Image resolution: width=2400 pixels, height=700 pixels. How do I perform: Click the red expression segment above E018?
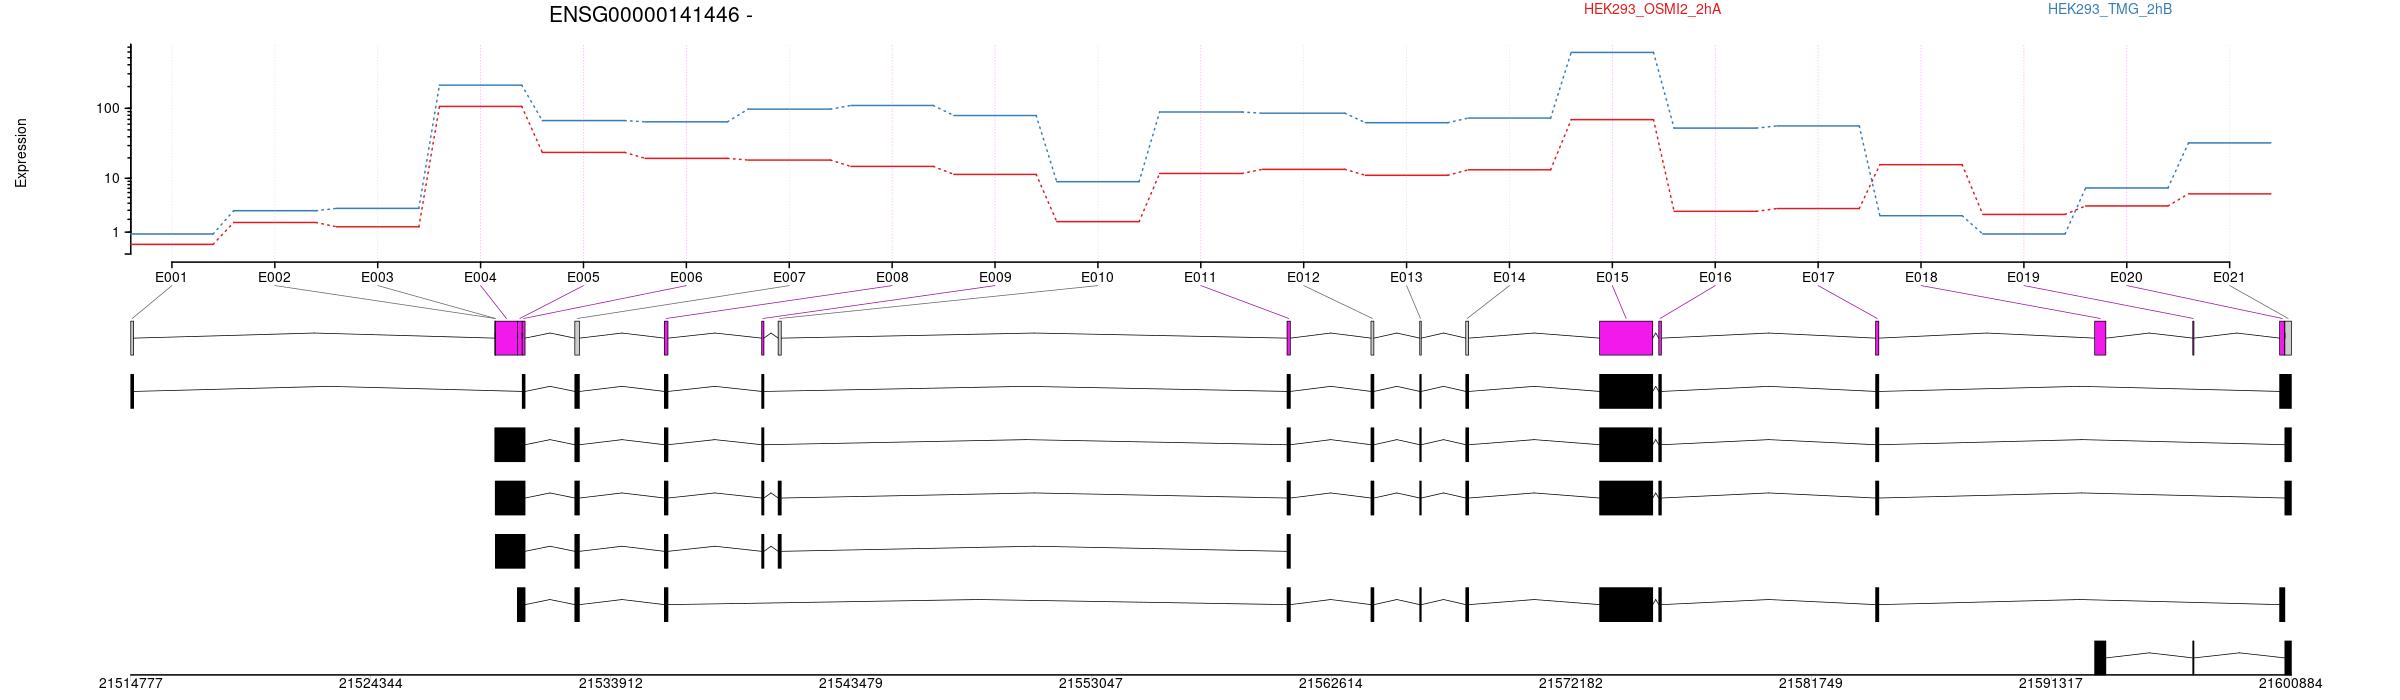tap(1921, 164)
